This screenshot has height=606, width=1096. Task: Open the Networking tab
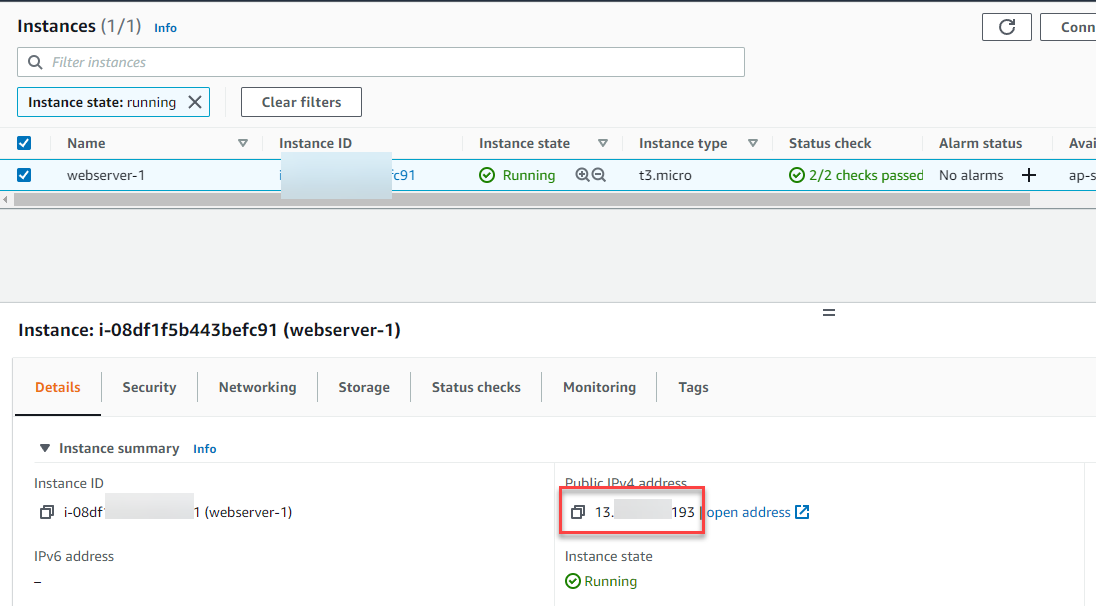tap(257, 387)
